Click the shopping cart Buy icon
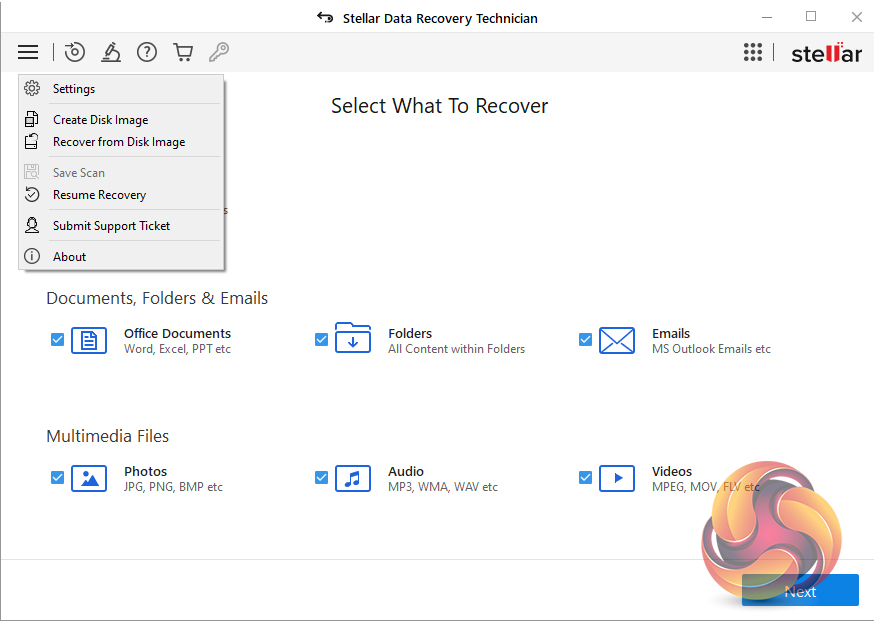The image size is (874, 621). pos(183,52)
